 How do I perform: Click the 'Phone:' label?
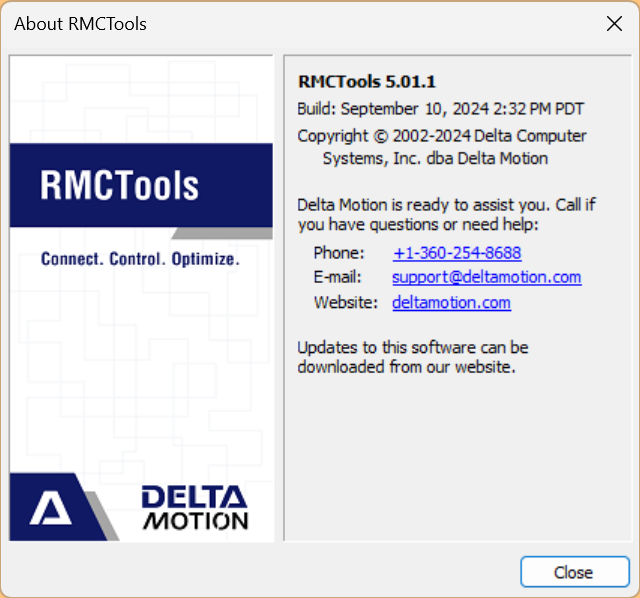339,253
